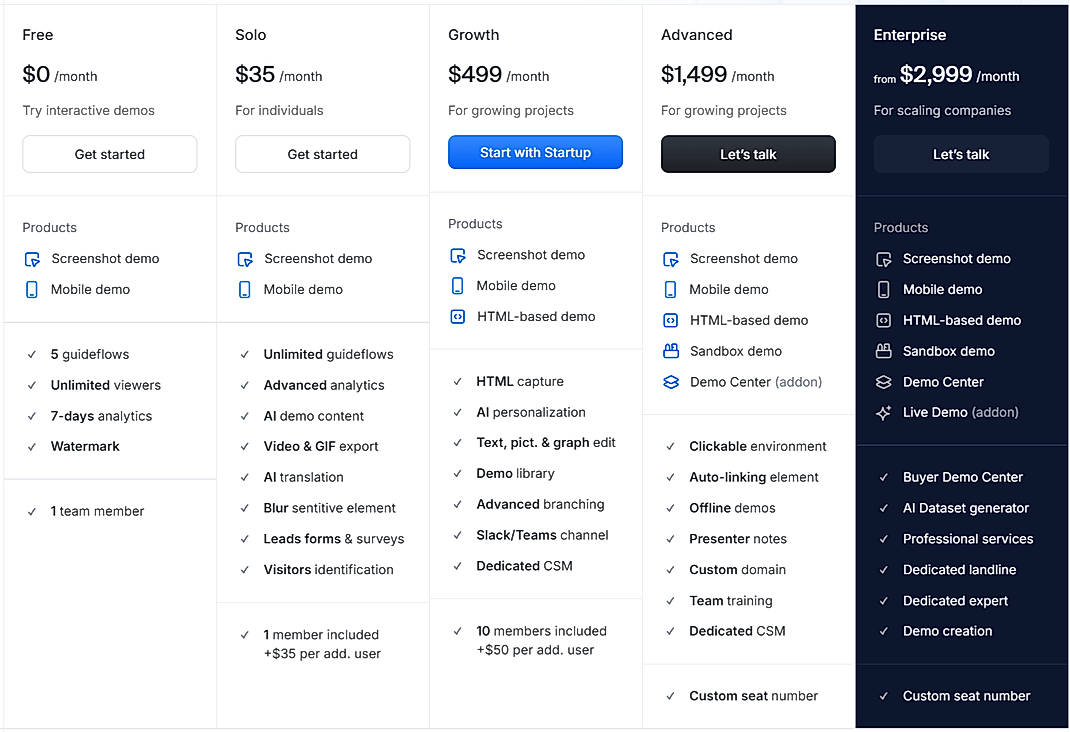Click the Live Demo addon icon in Enterprise
The width and height of the screenshot is (1070, 732).
882,412
